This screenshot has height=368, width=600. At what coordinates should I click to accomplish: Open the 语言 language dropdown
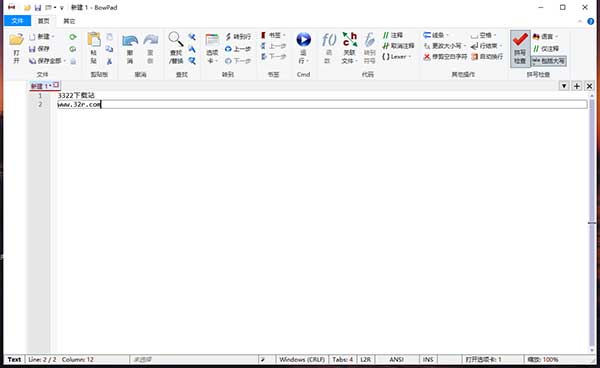click(x=545, y=37)
